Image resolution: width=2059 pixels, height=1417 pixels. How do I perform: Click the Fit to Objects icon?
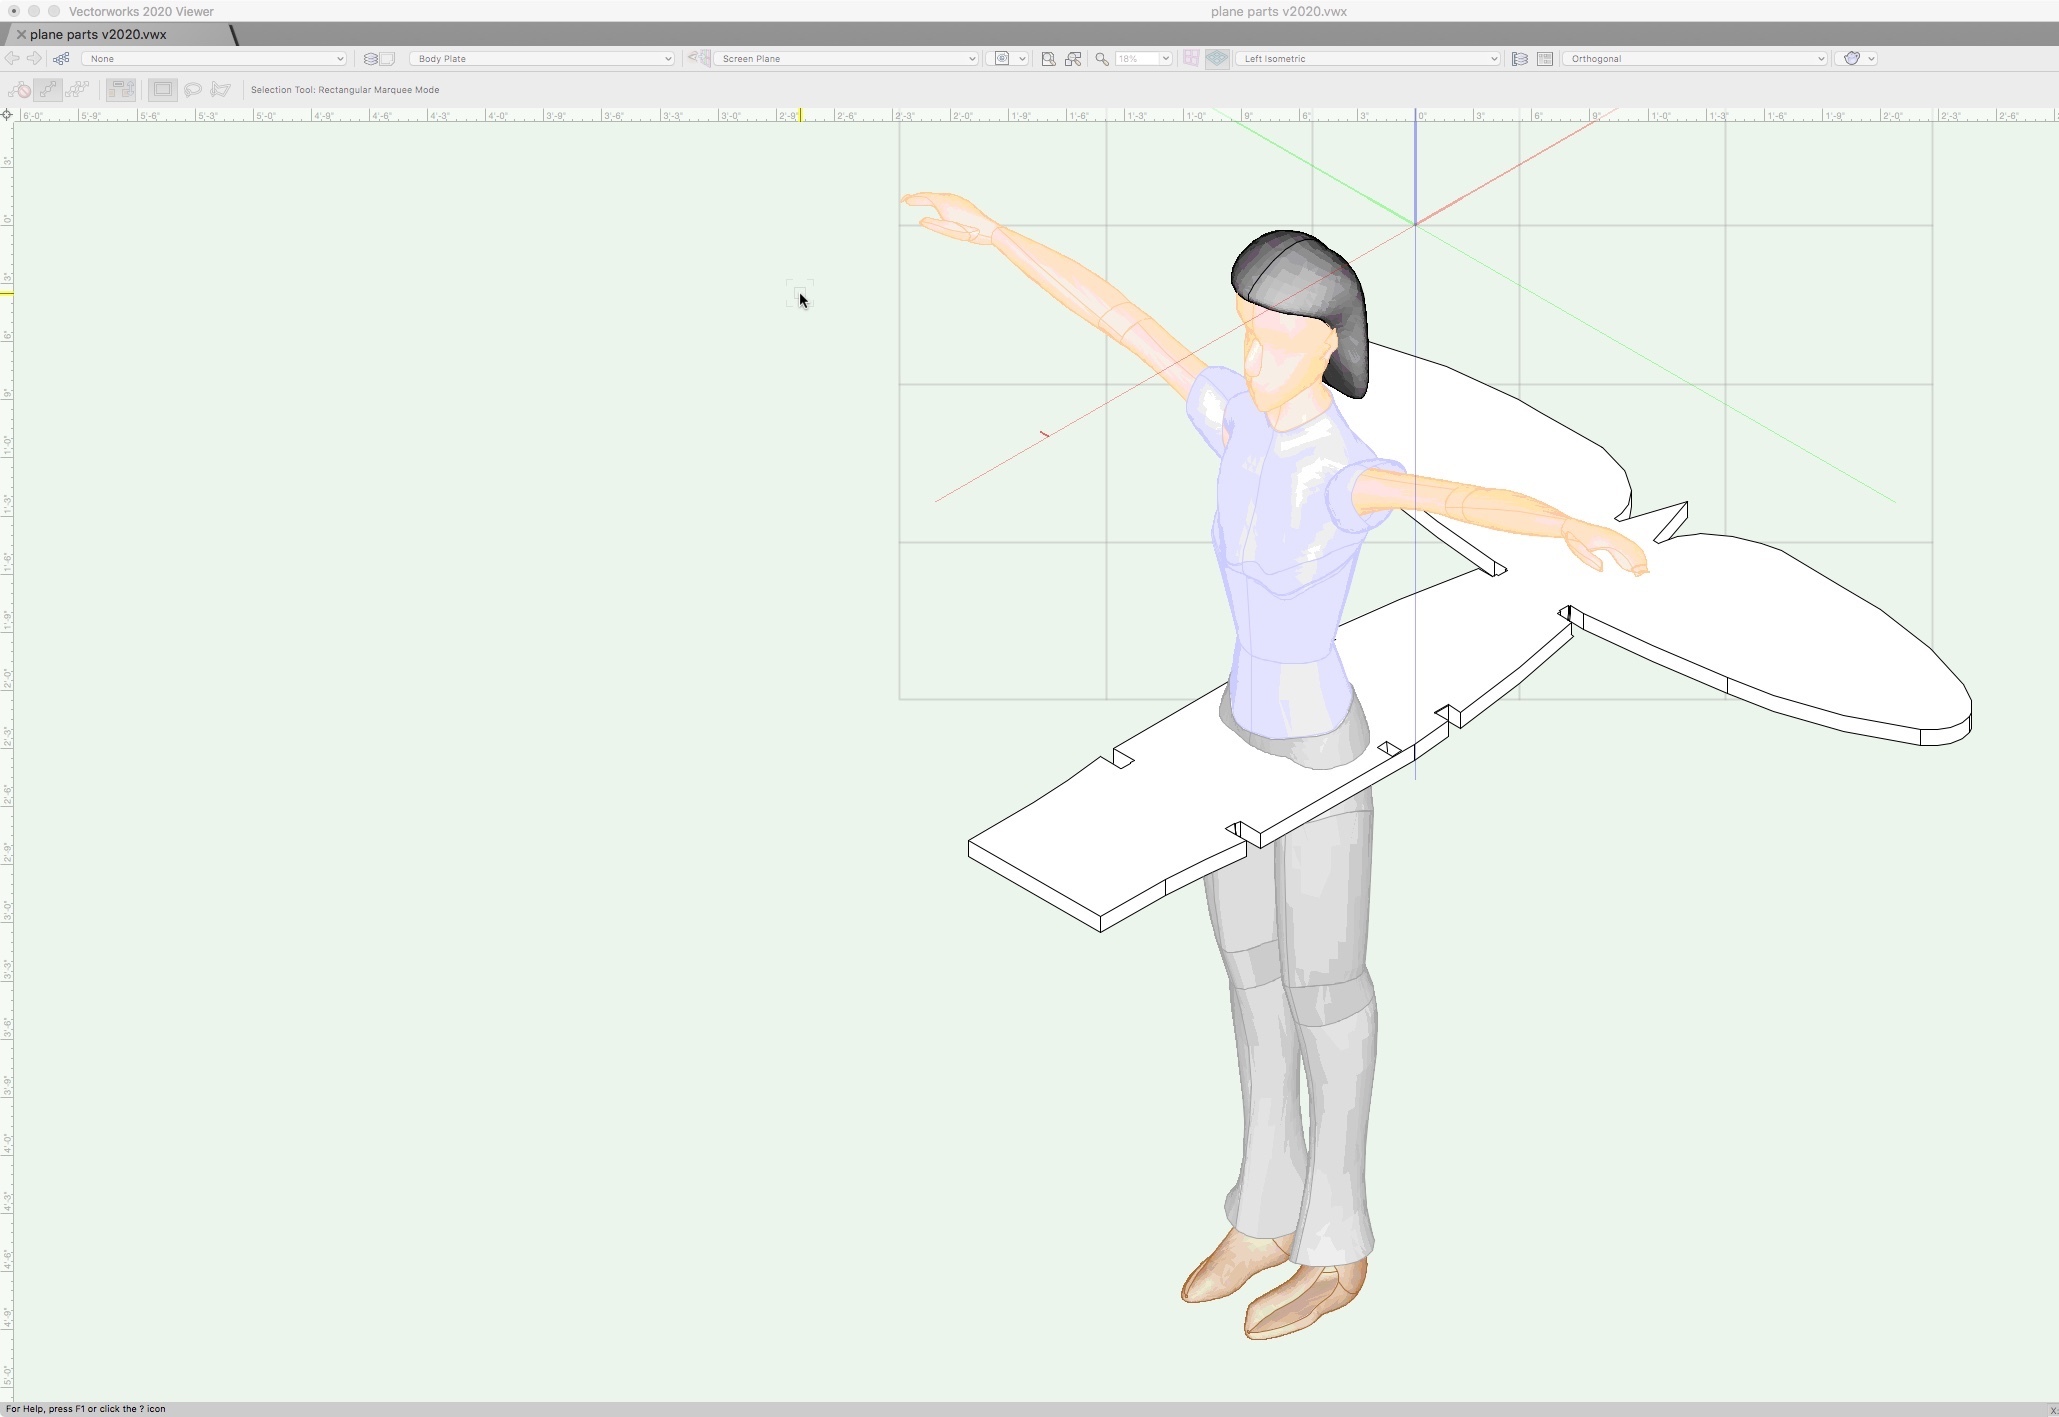(1073, 59)
